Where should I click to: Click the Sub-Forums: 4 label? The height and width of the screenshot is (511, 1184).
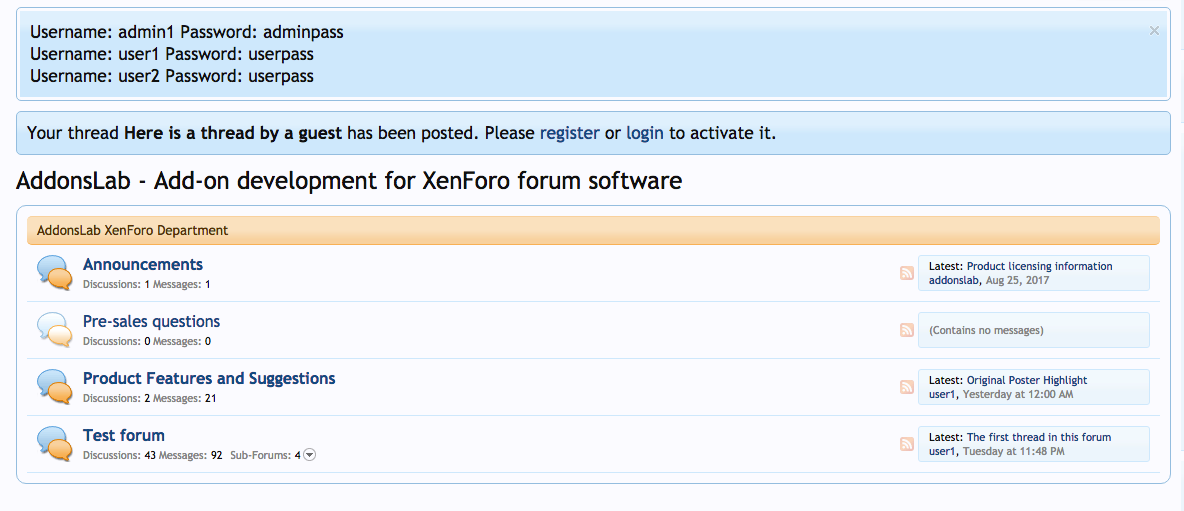coord(265,455)
